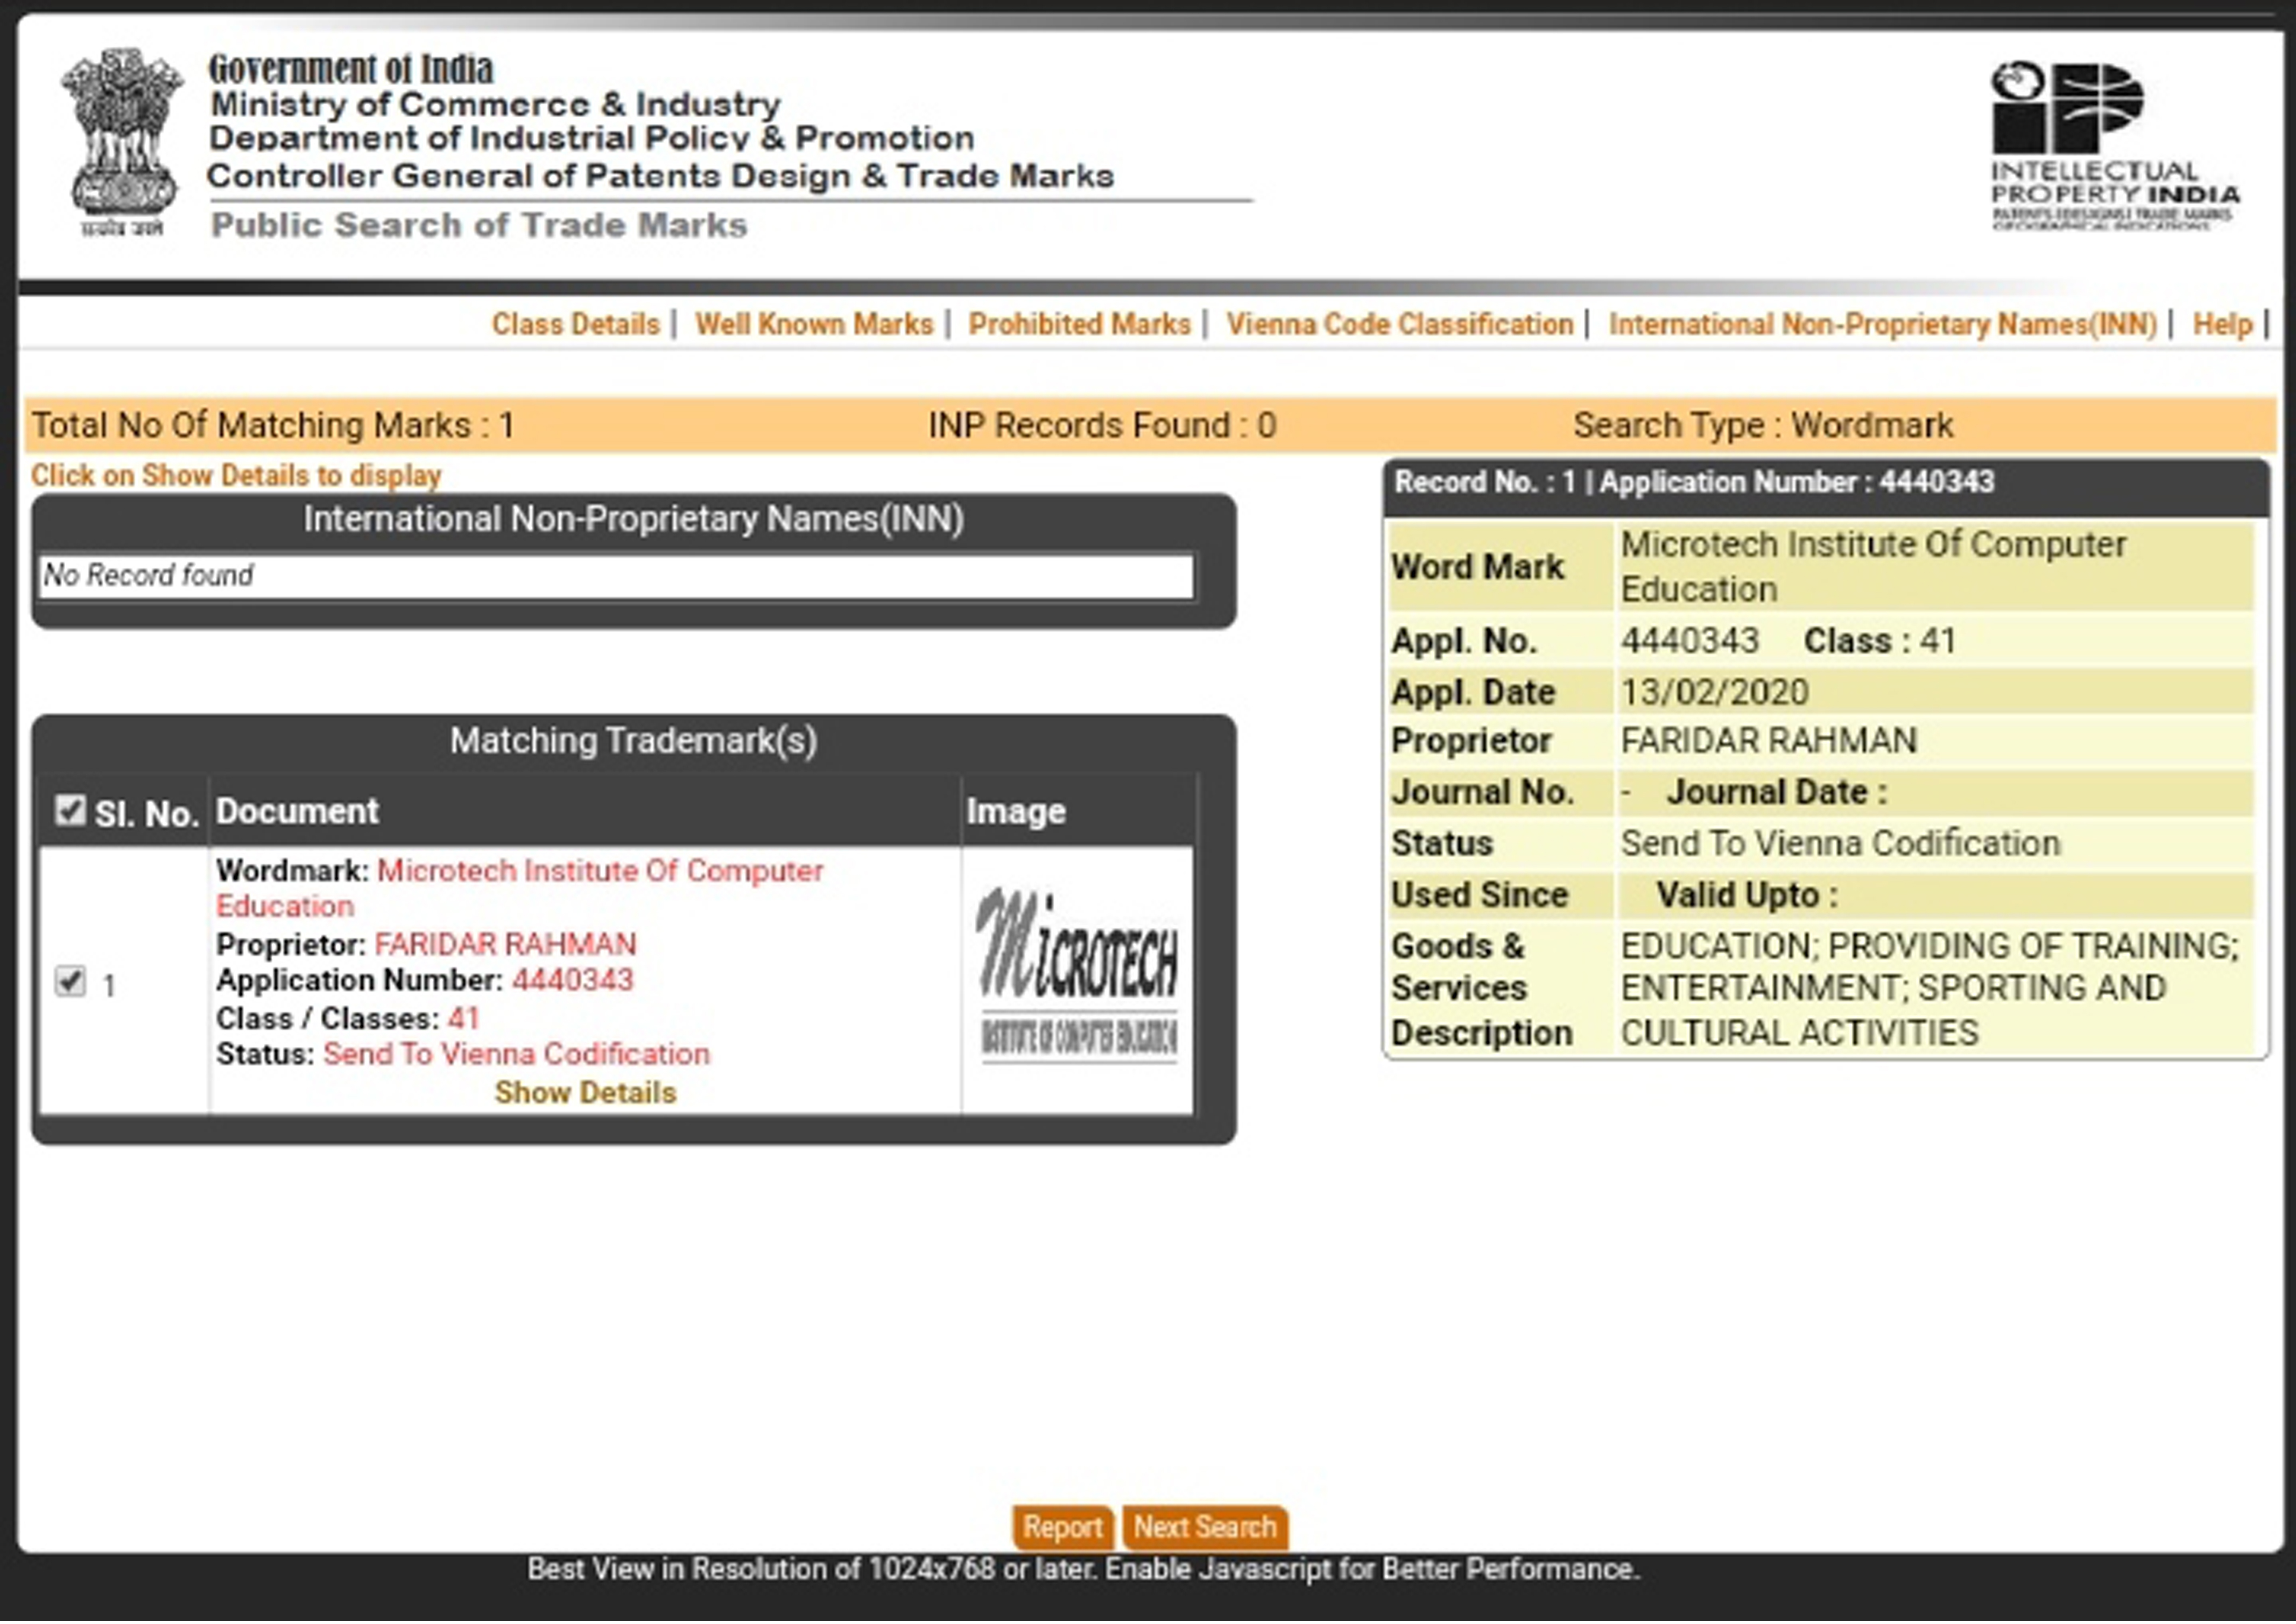Click the 'Class : 41' text in details panel
The width and height of the screenshot is (2296, 1624).
[x=1880, y=641]
